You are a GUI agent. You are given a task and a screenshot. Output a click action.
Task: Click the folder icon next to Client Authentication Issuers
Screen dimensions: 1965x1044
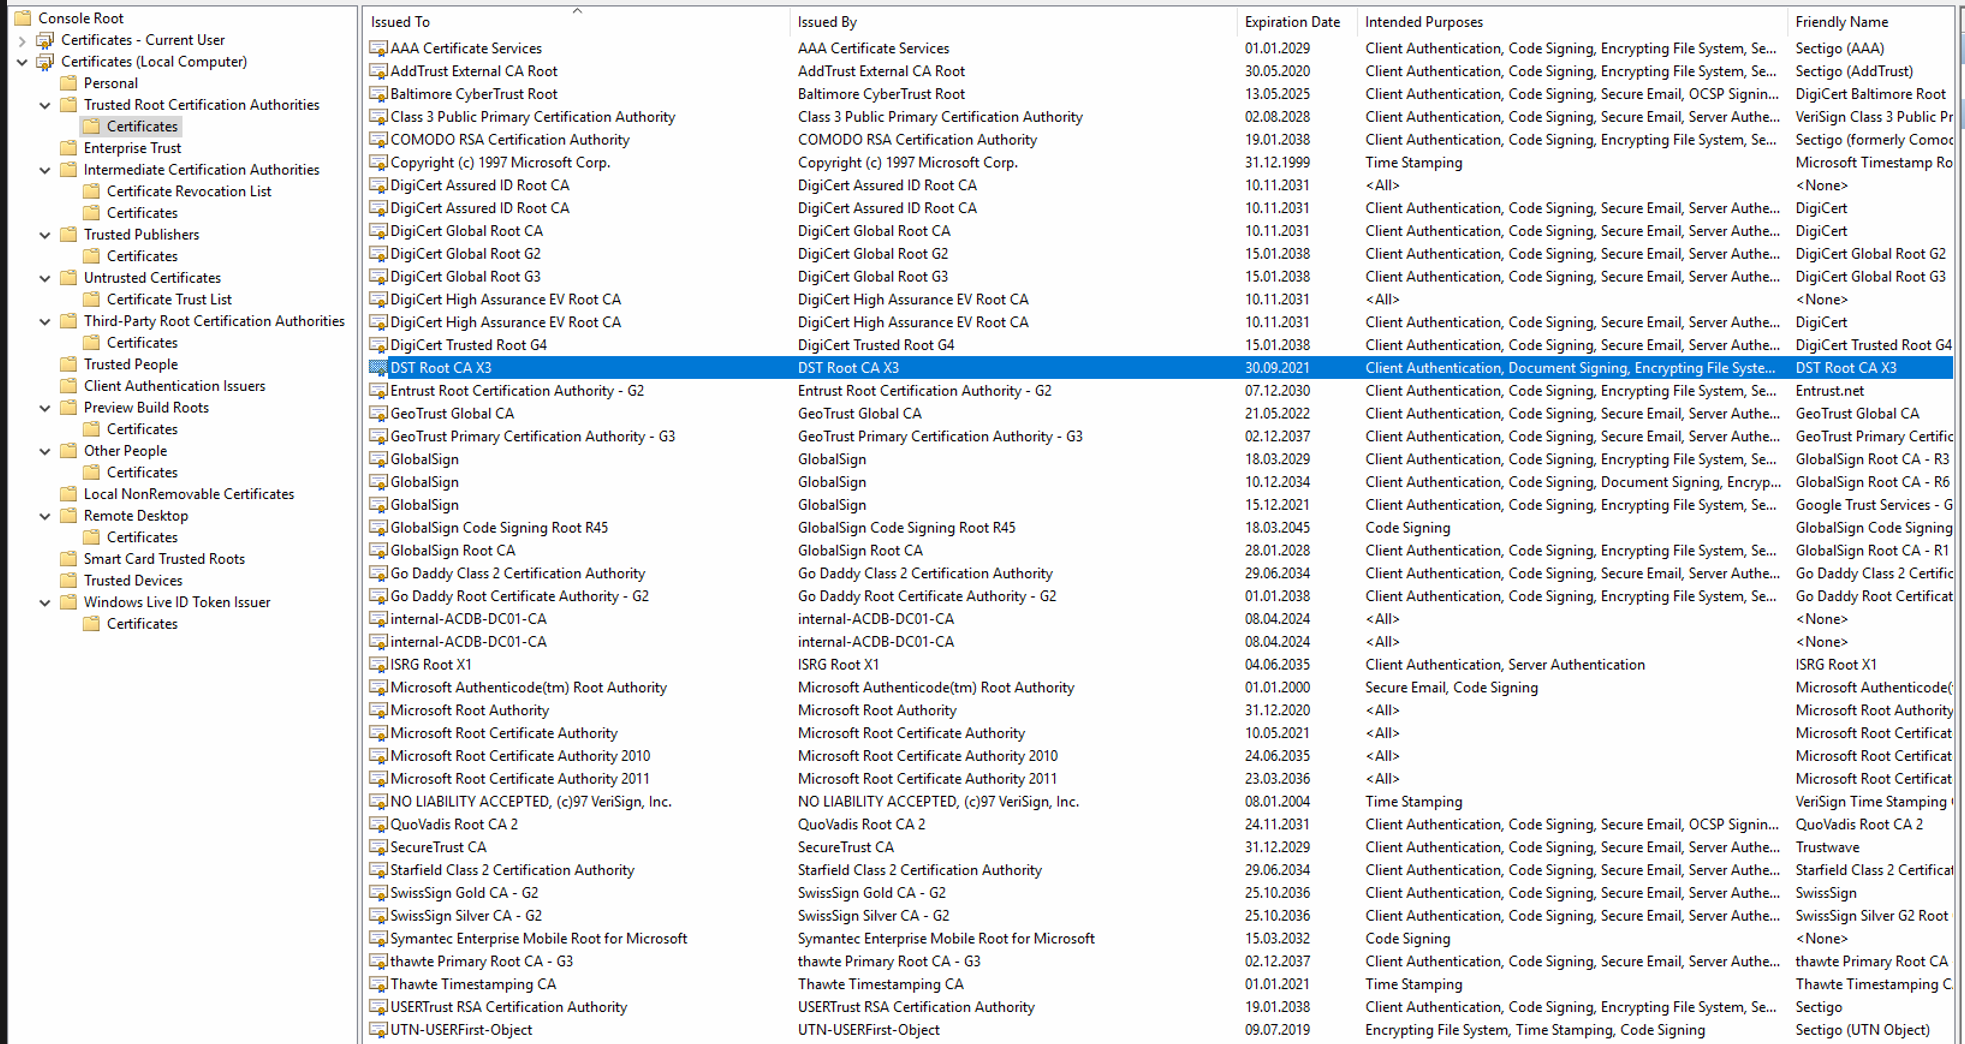pyautogui.click(x=69, y=386)
